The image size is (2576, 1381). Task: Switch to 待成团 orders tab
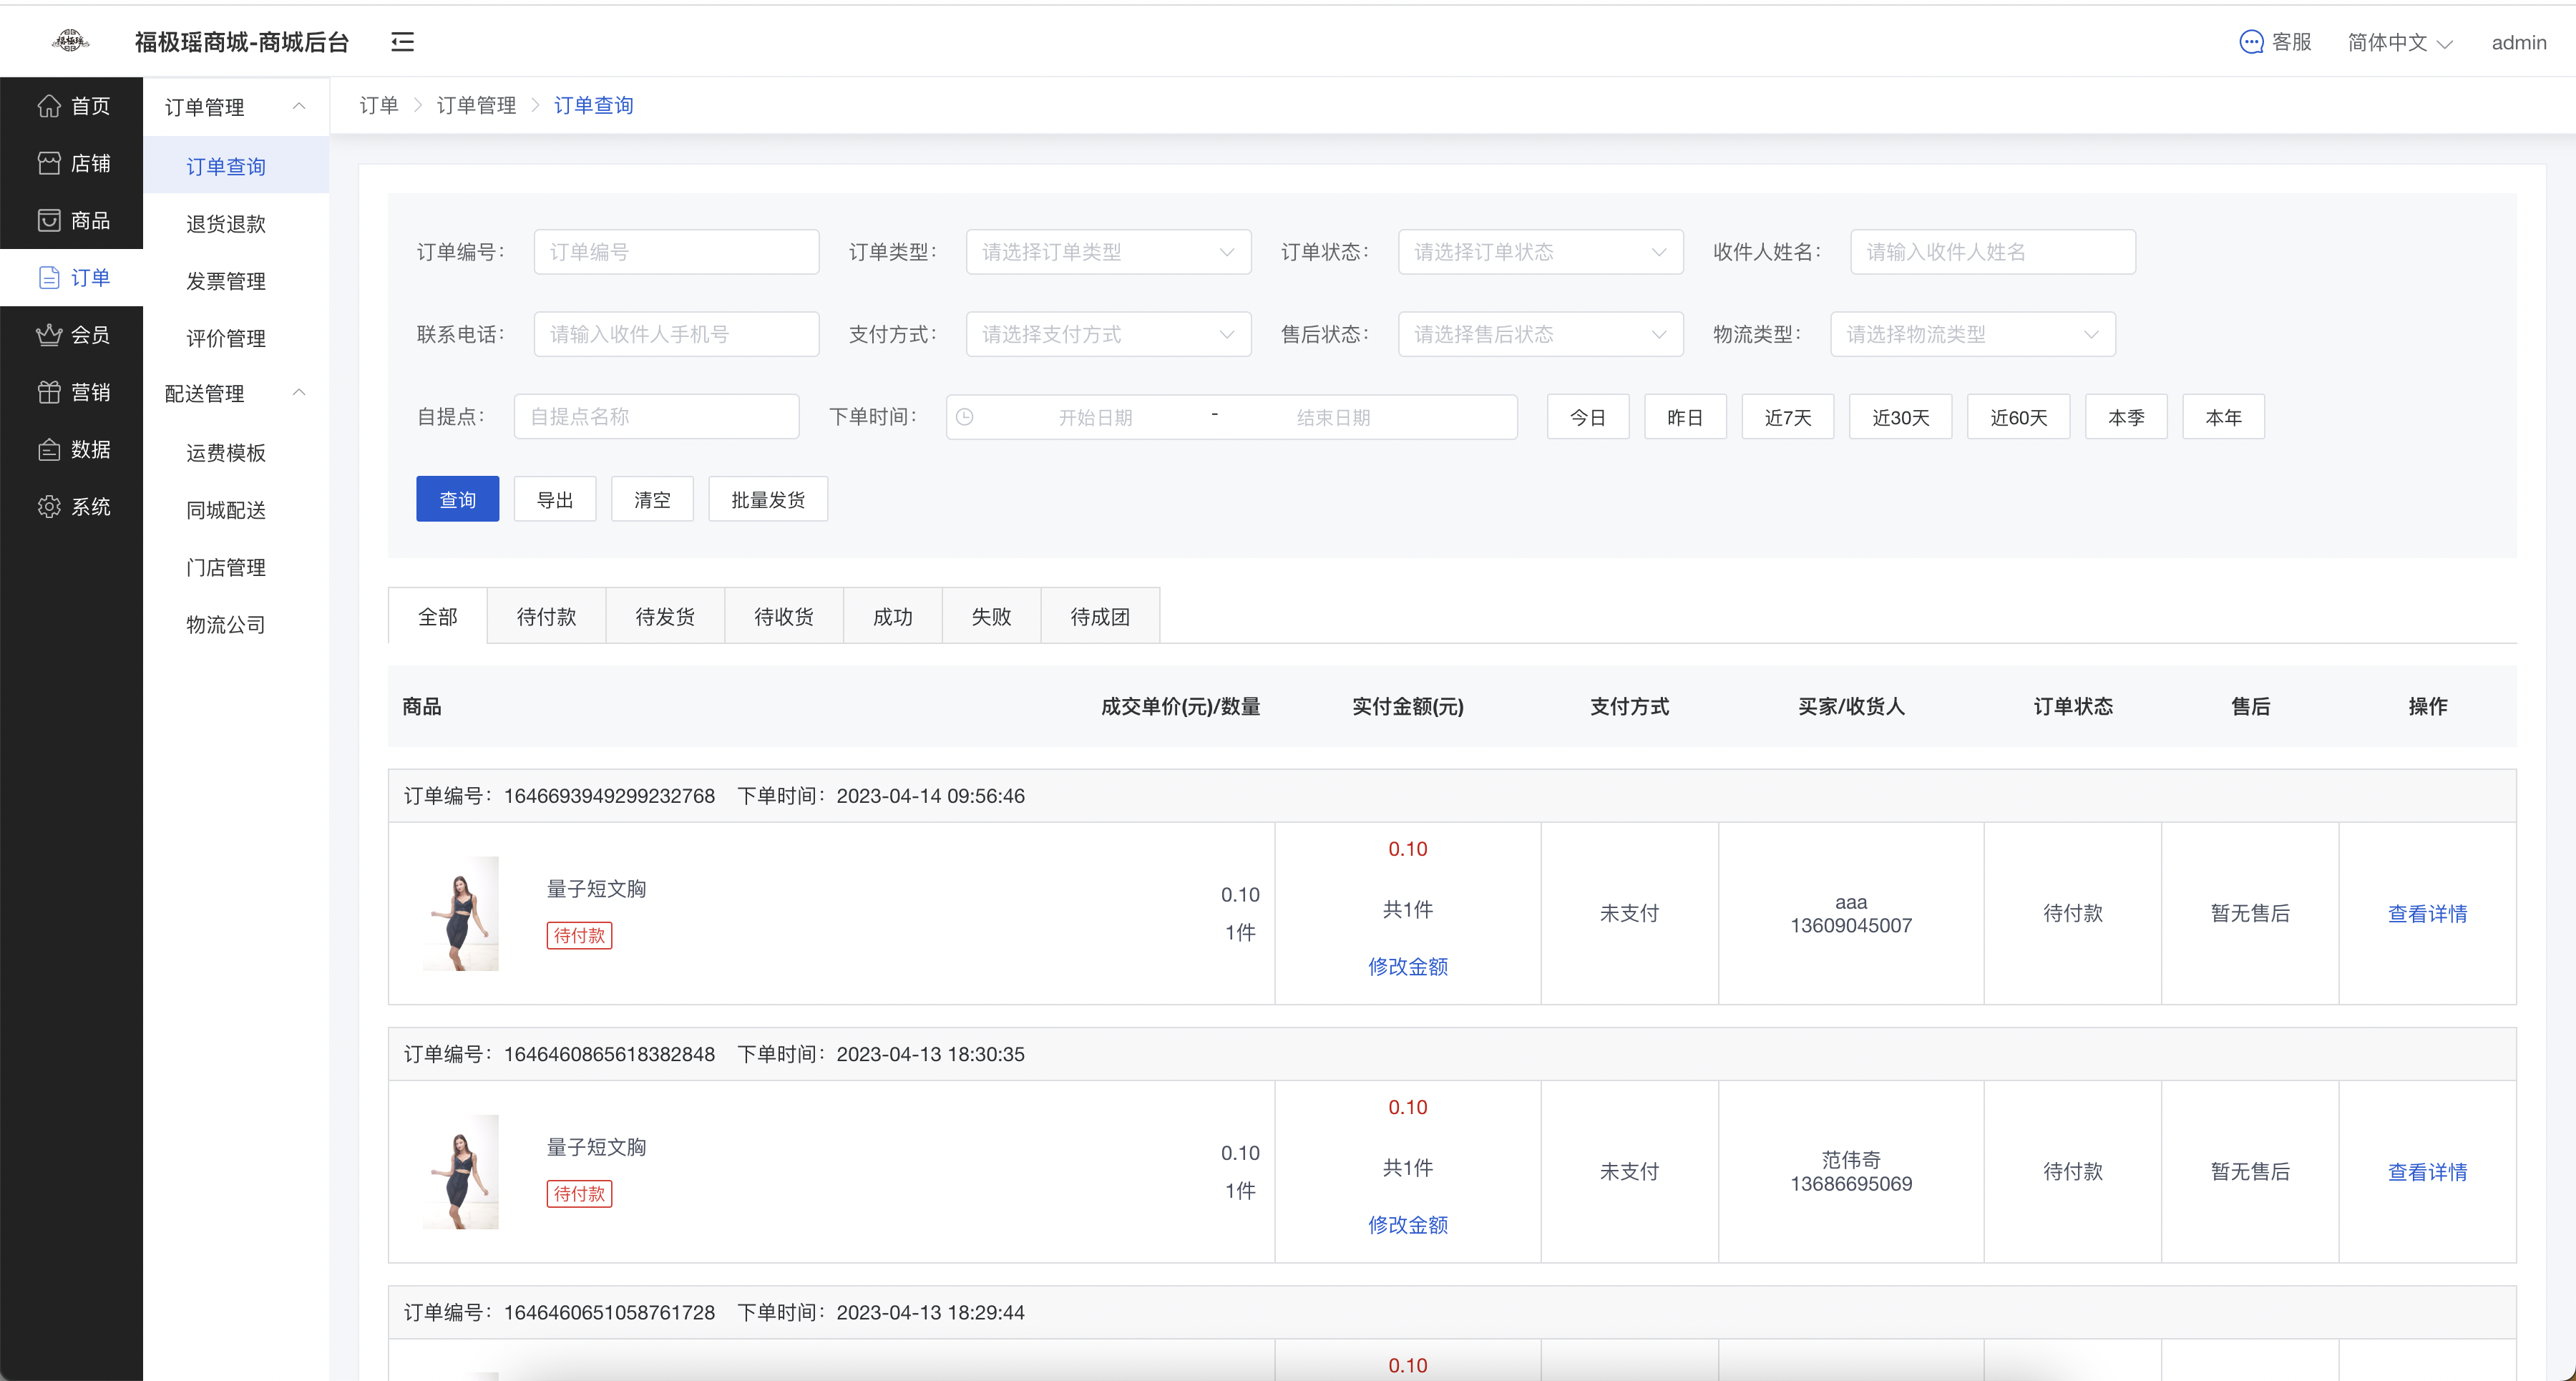(1100, 616)
